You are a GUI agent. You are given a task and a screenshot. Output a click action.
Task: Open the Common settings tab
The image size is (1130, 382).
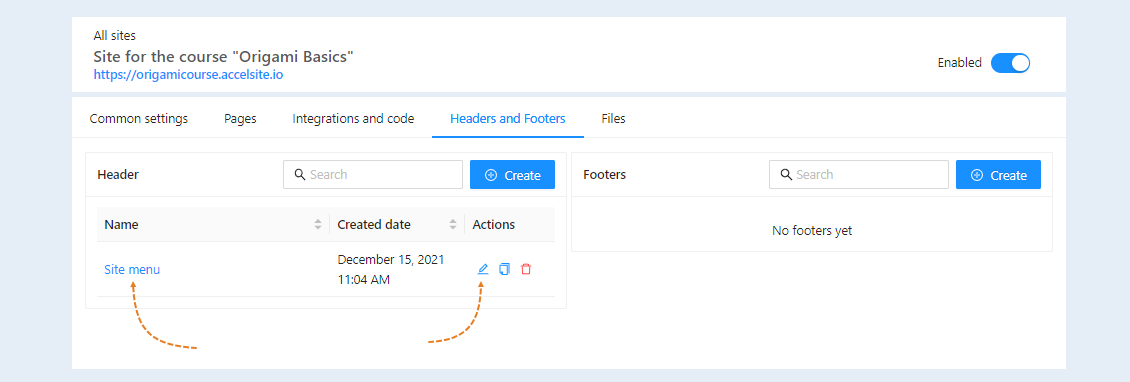tap(138, 119)
